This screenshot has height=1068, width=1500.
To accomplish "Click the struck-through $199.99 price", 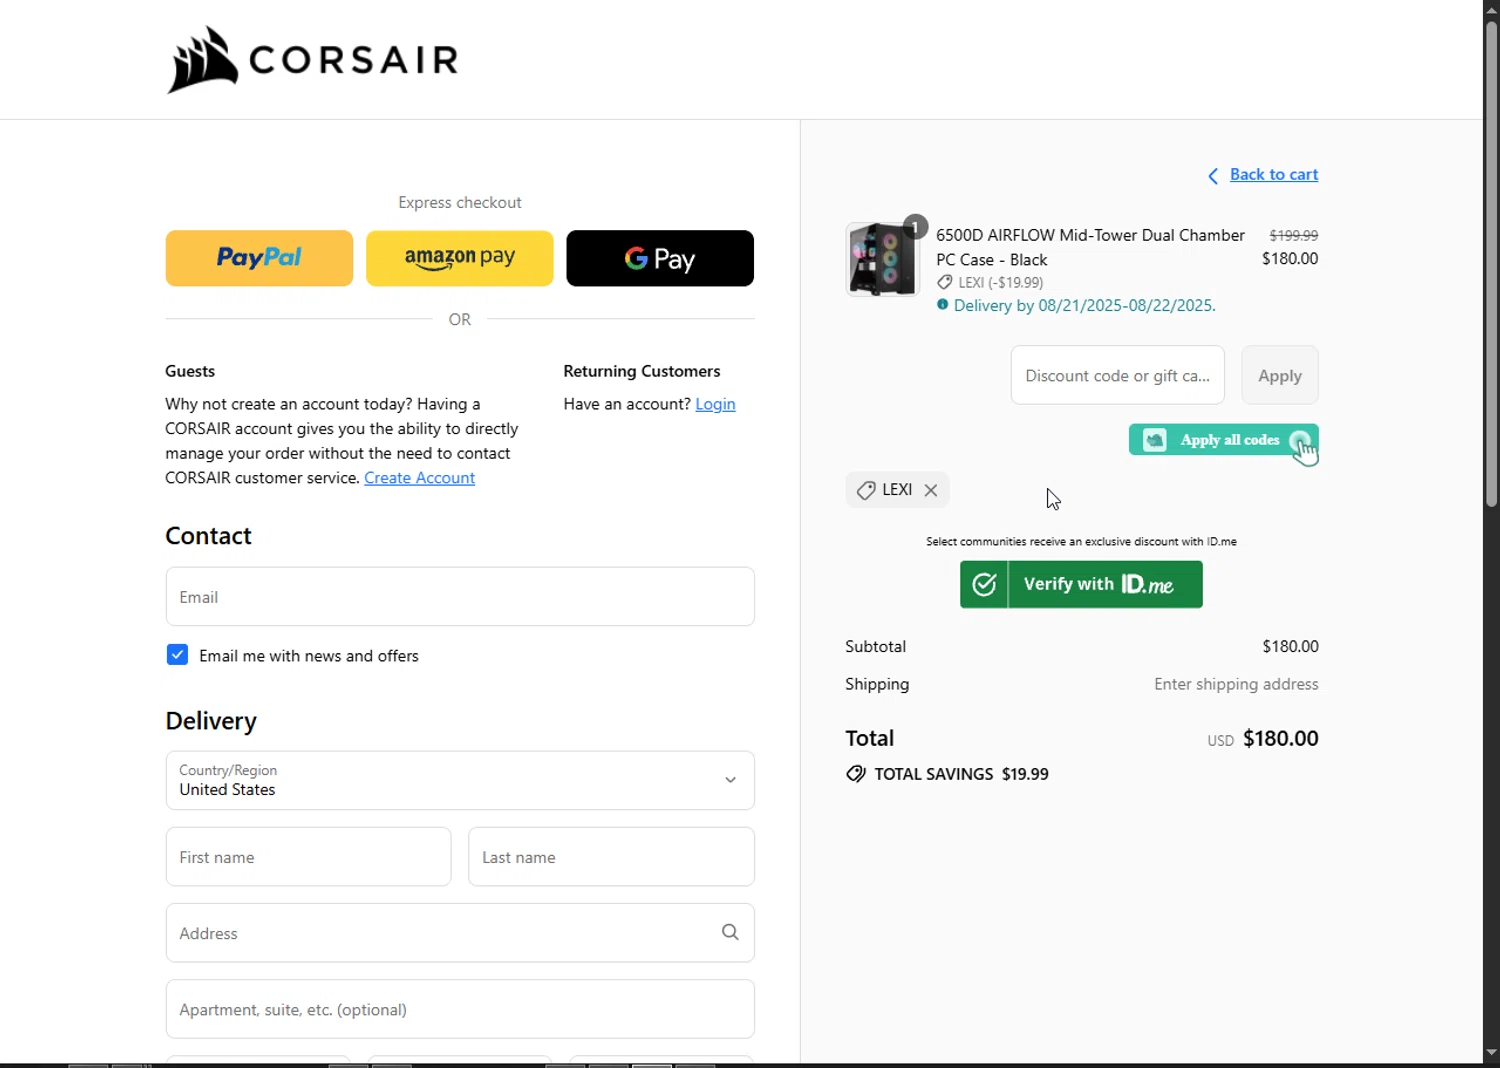I will (x=1294, y=235).
